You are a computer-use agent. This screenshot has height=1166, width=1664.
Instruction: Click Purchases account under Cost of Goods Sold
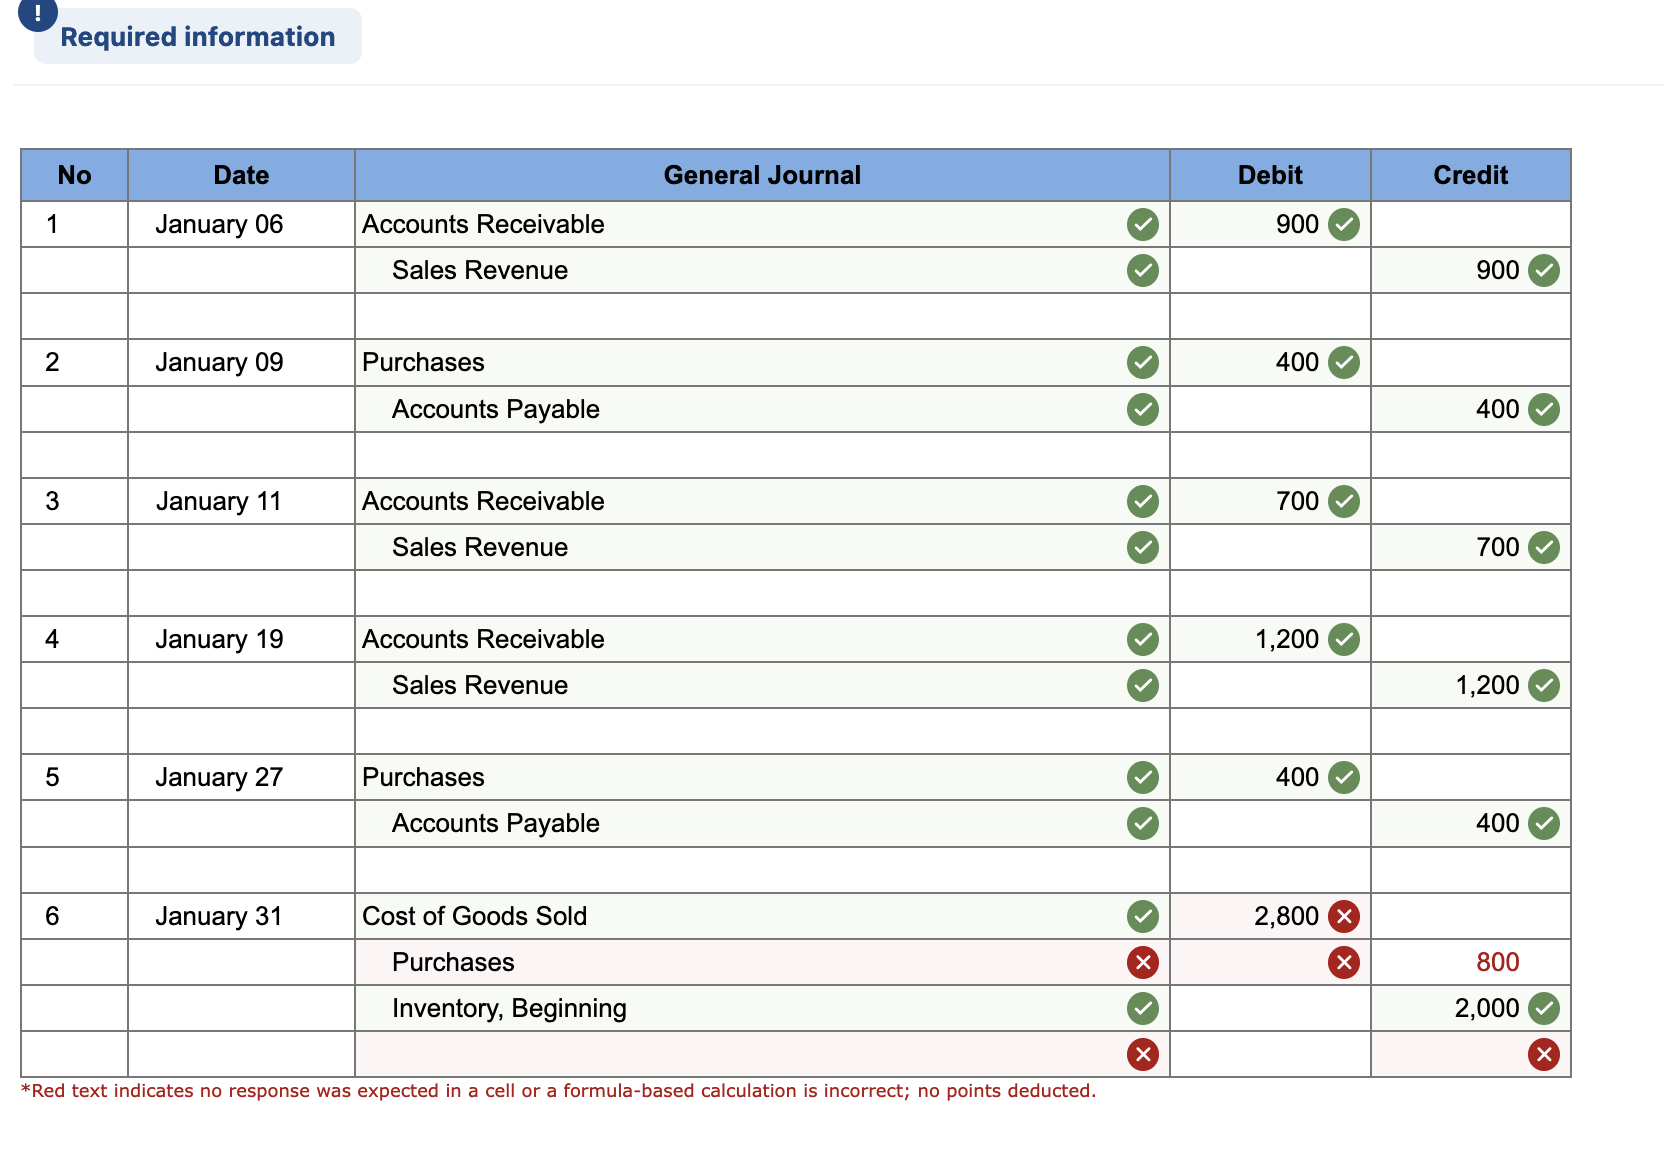453,962
